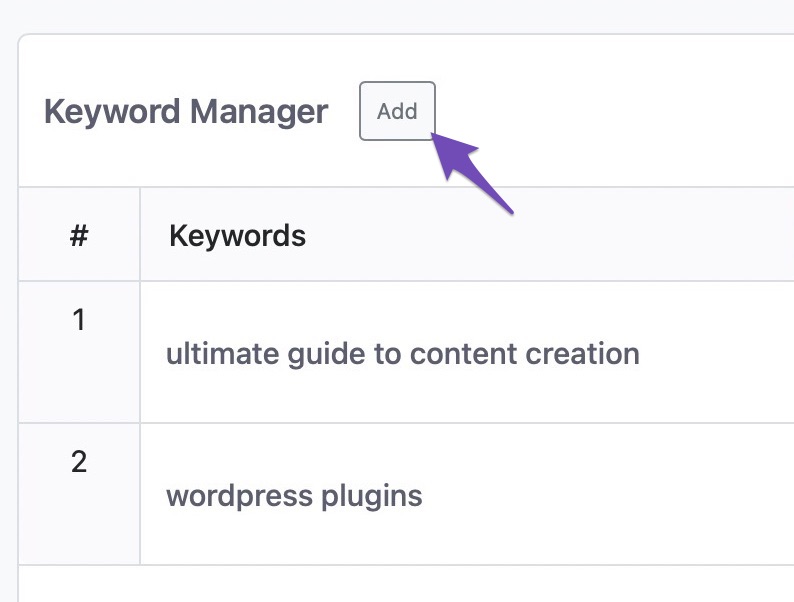794x602 pixels.
Task: Open keyword 'ultimate guide to content creation'
Action: (x=402, y=353)
